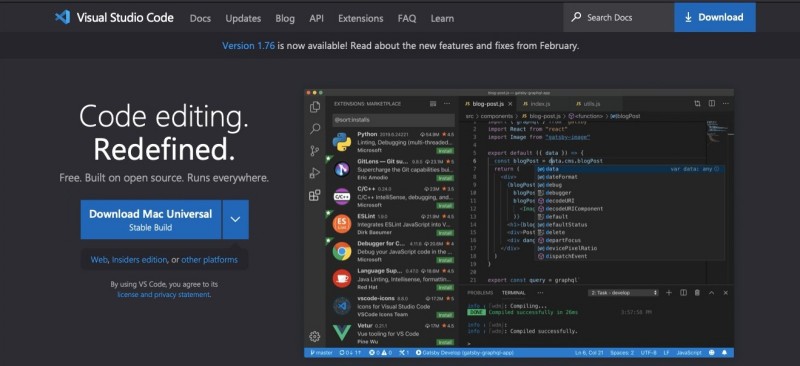Screen dimensions: 800x366
Task: Click the open changes icon in editor toolbar
Action: pos(697,104)
